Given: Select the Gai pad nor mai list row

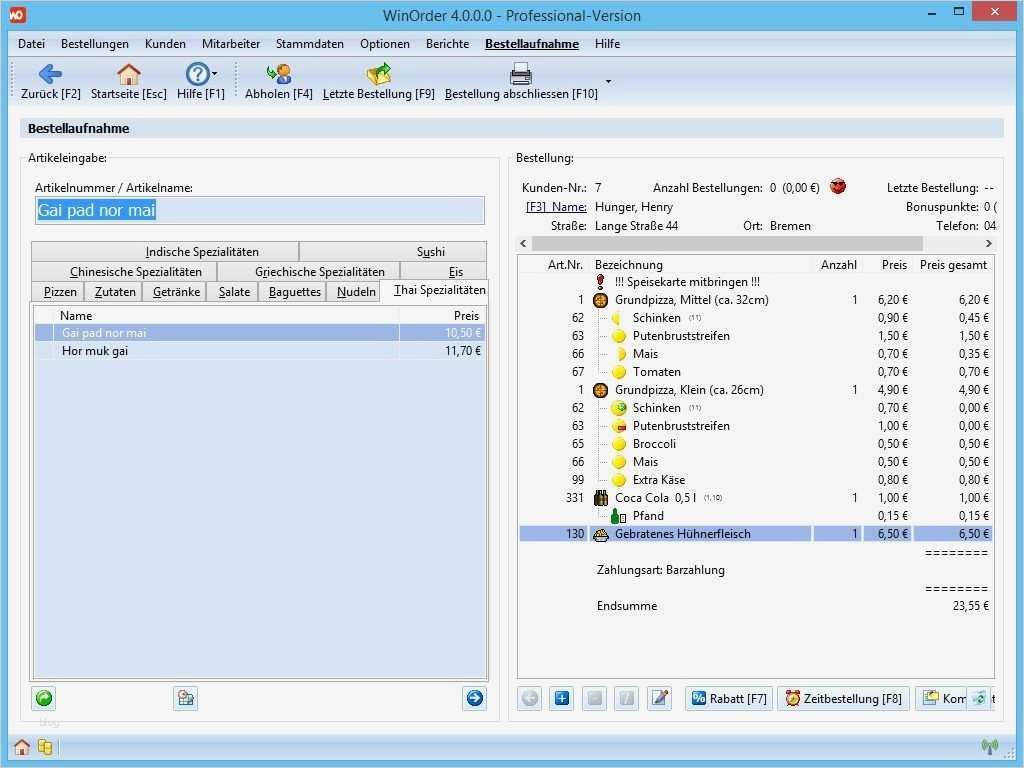Looking at the screenshot, I should point(259,333).
